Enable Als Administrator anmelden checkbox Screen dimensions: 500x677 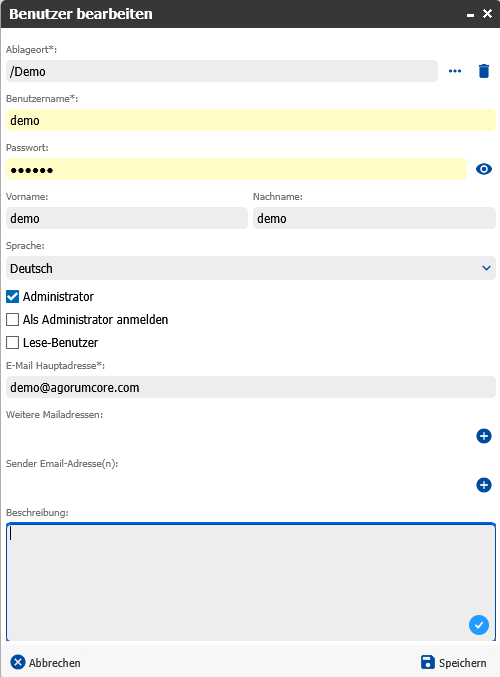[13, 320]
